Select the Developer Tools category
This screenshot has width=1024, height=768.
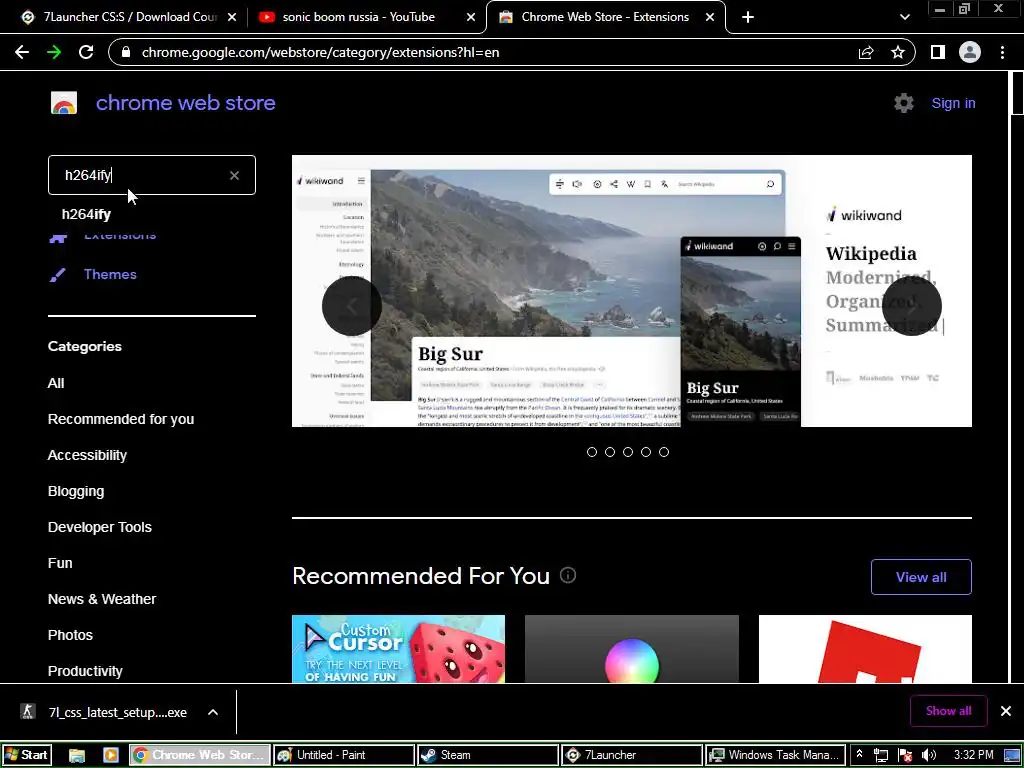pos(99,527)
